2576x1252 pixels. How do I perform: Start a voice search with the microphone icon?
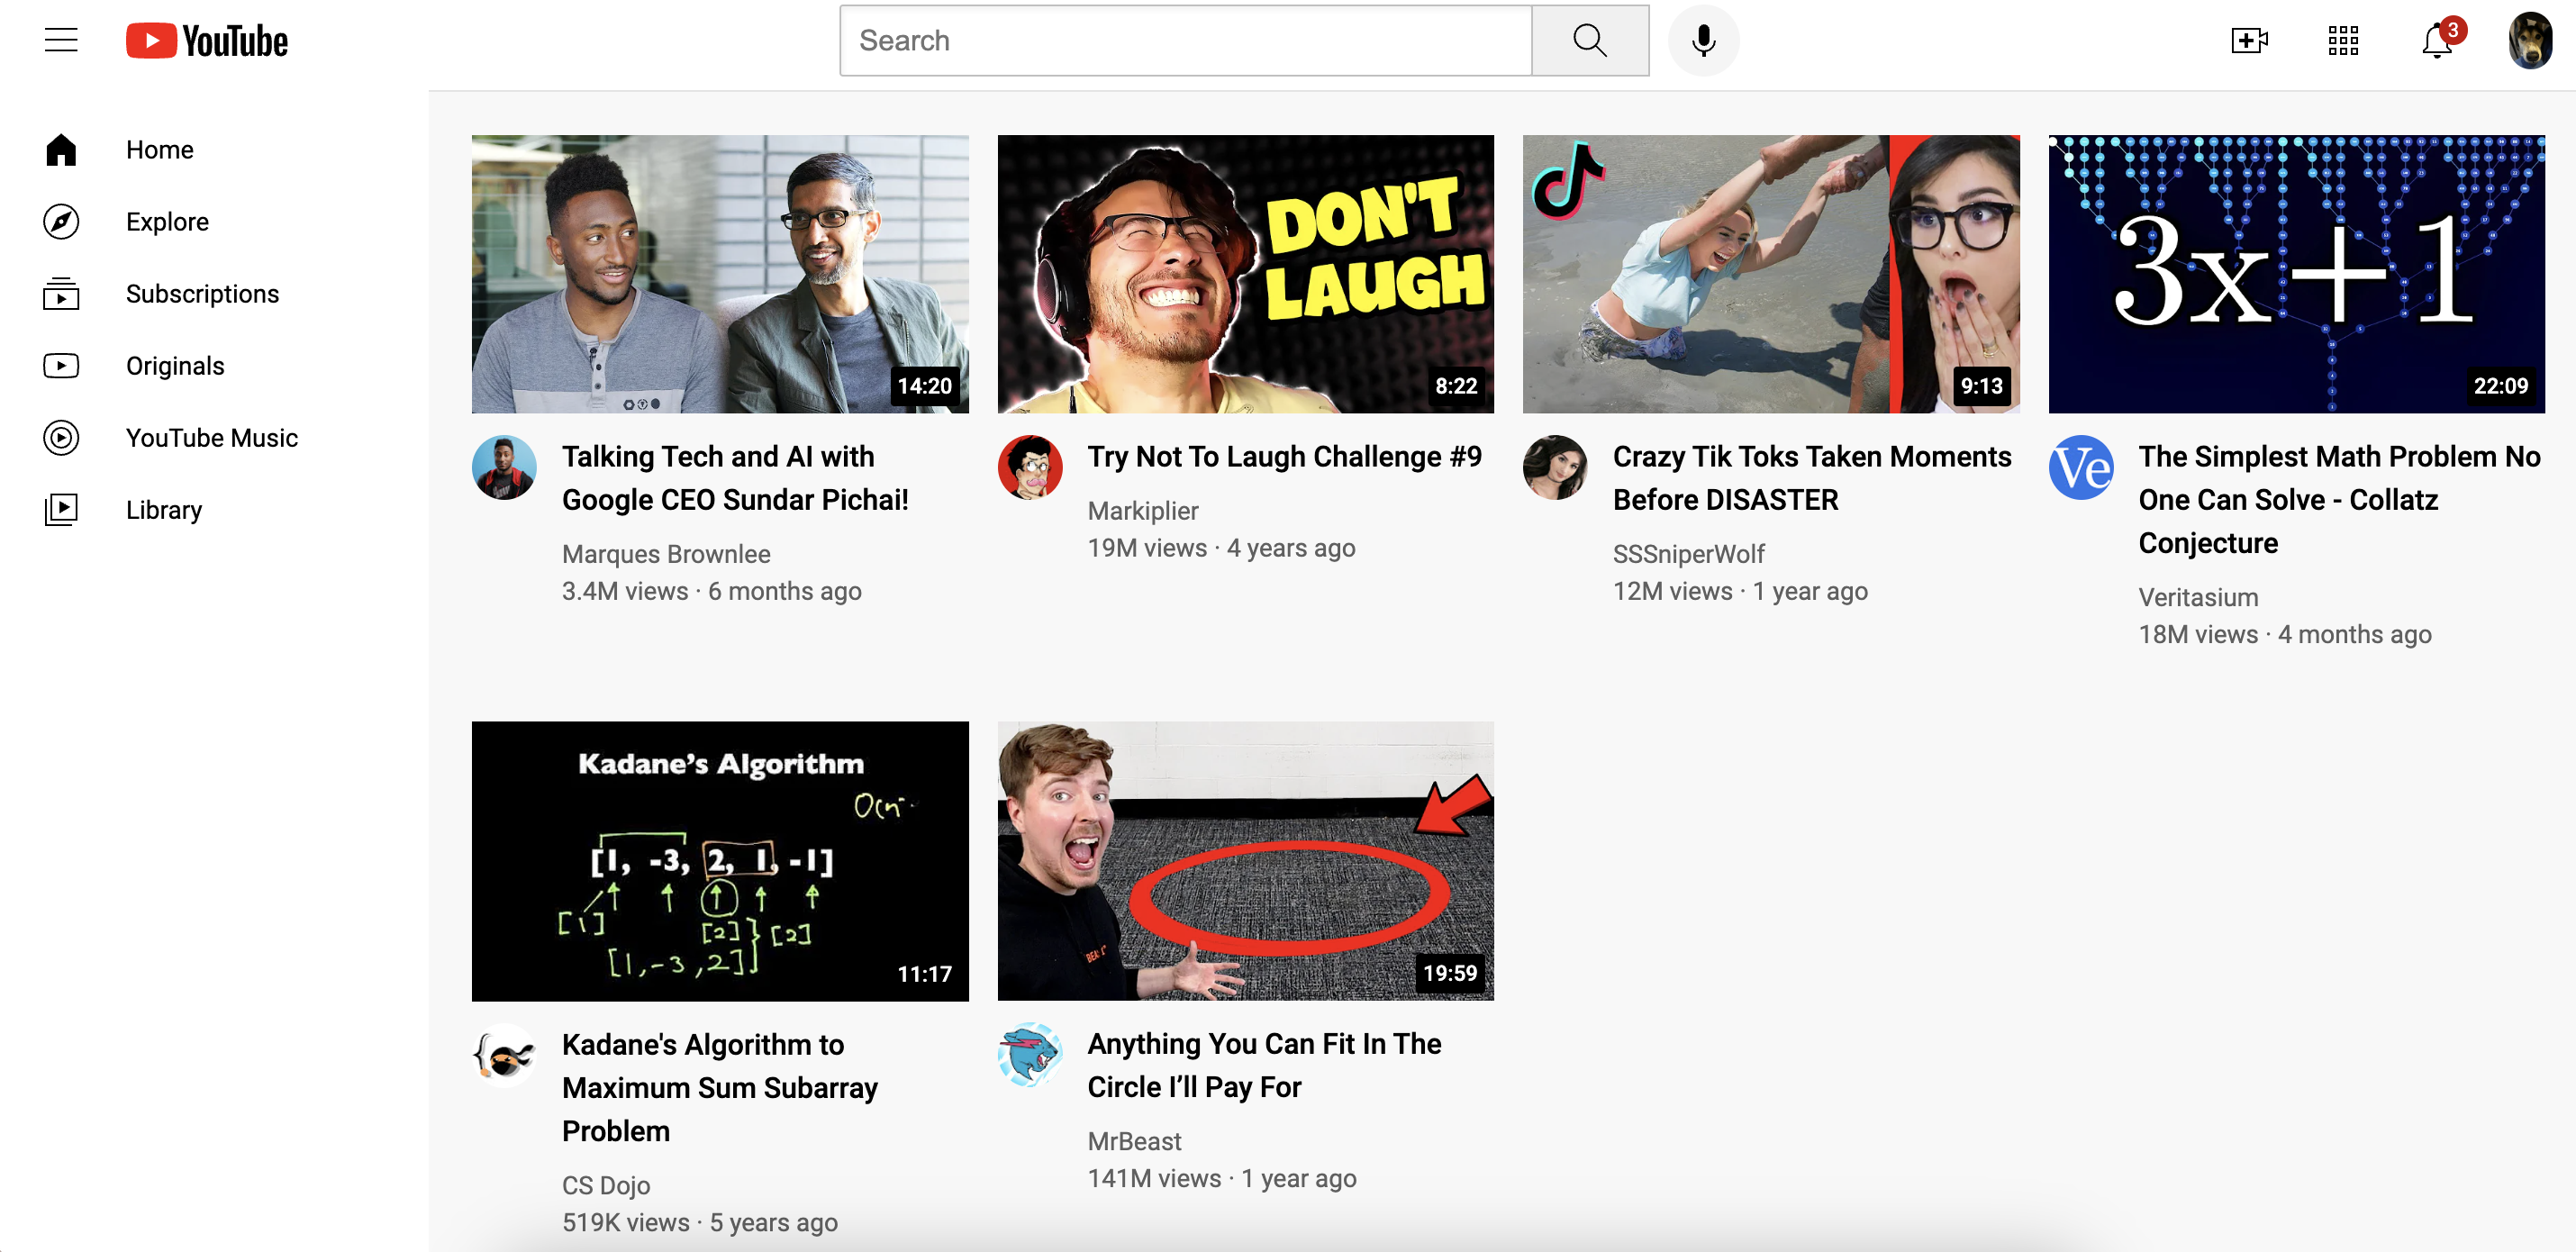pyautogui.click(x=1702, y=40)
